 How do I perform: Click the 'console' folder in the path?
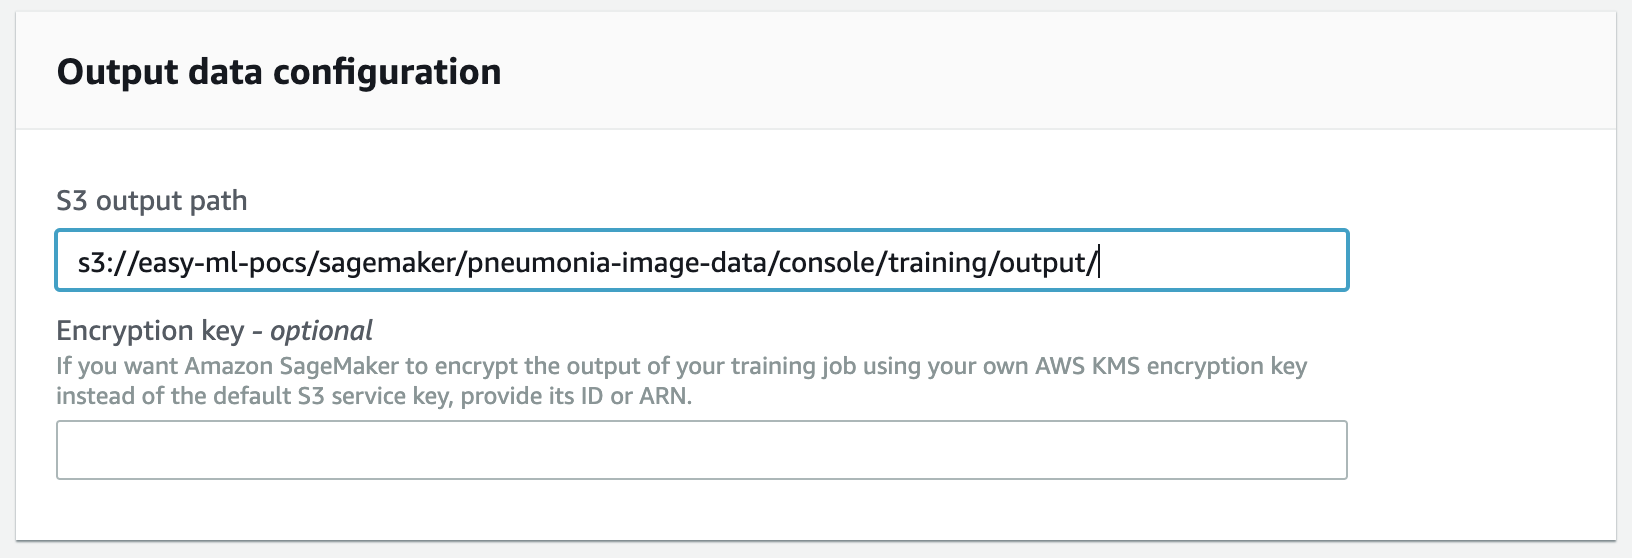(827, 262)
